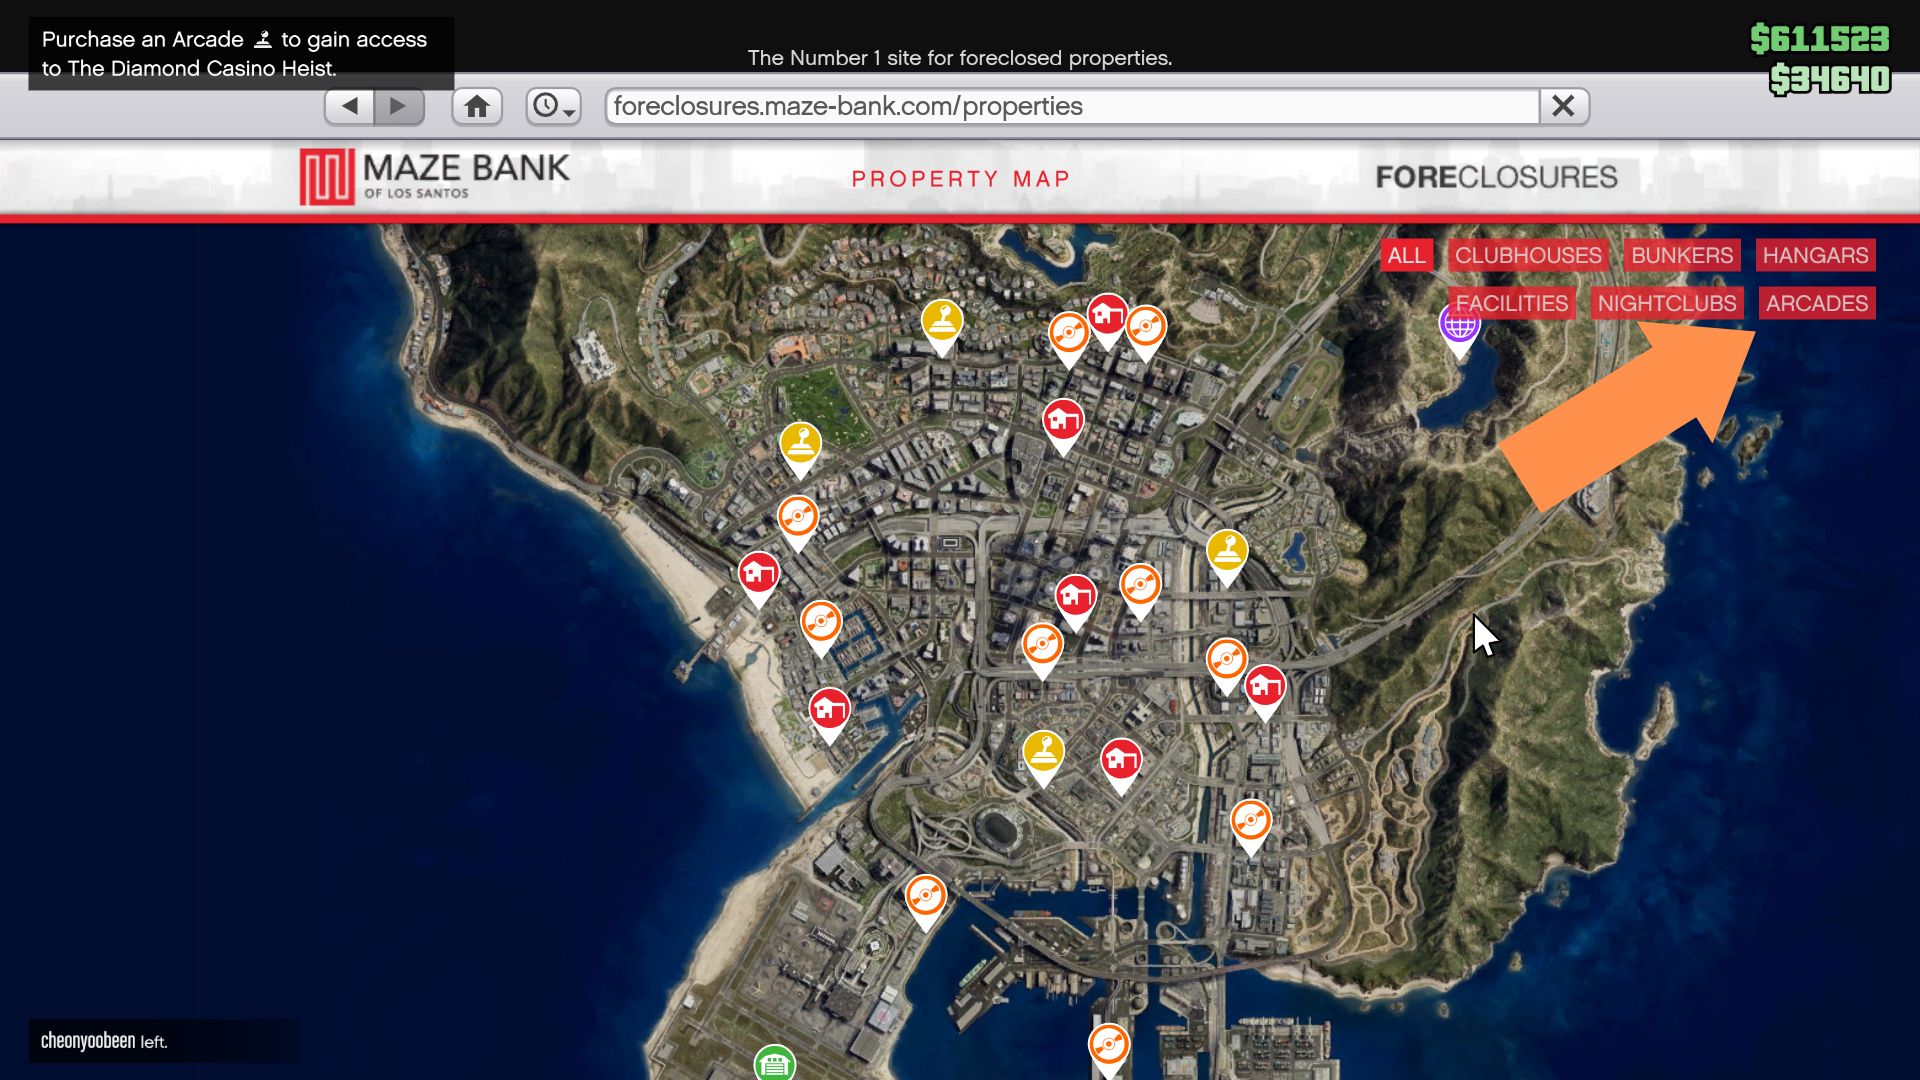Close the browser with the X button
1920x1080 pixels.
click(1563, 106)
